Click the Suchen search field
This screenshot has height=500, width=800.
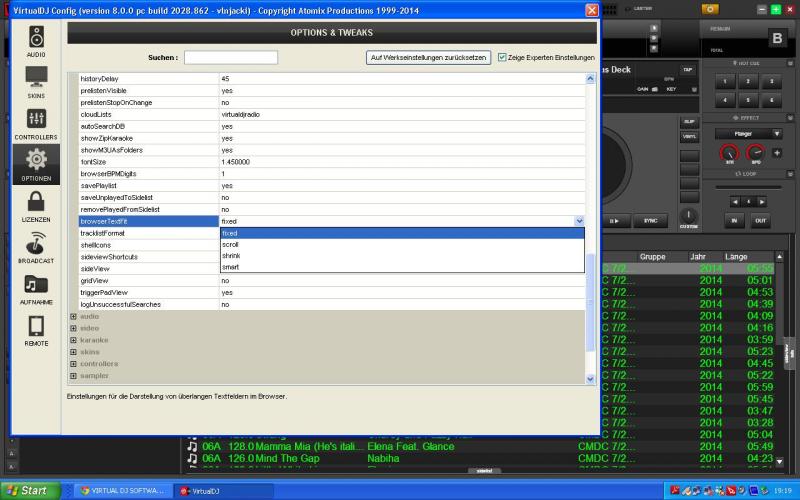coord(231,58)
